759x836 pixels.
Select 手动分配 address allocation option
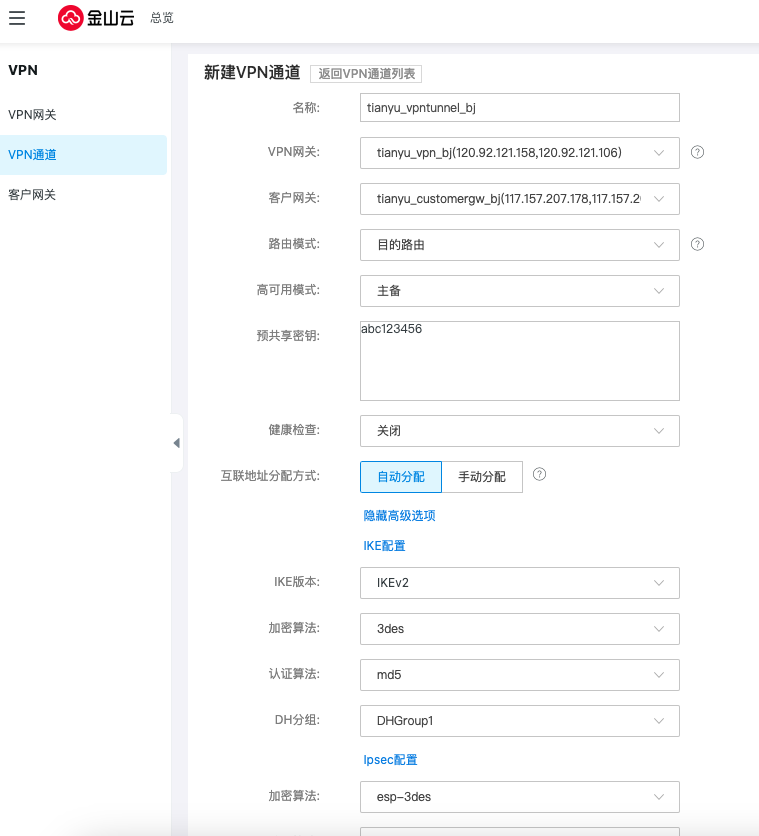tap(482, 477)
